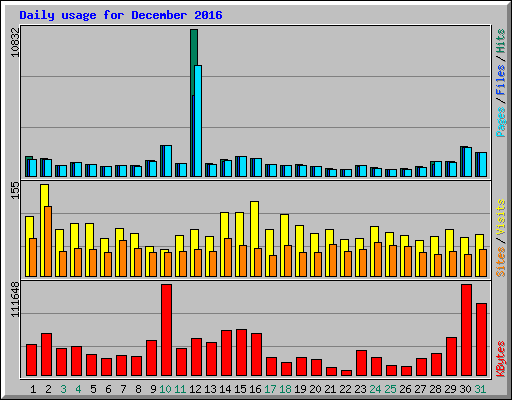
Task: Click day label 30 on the x-axis
Action: click(465, 389)
